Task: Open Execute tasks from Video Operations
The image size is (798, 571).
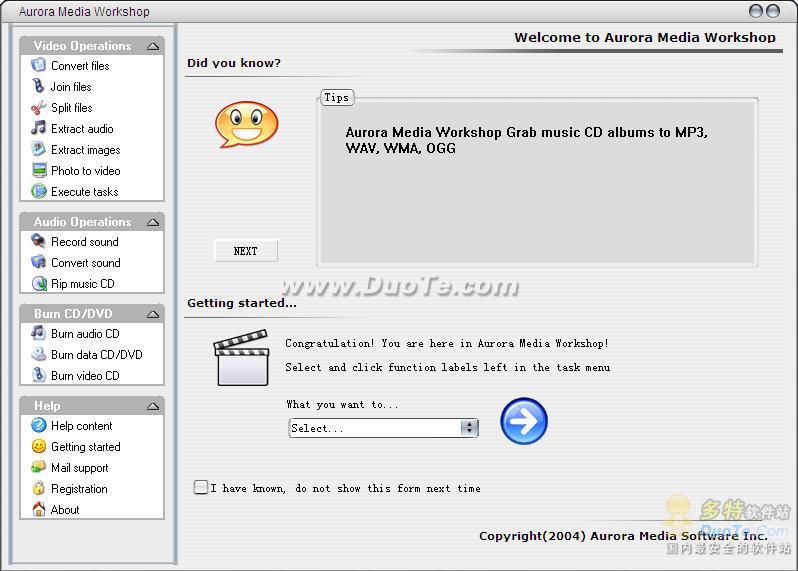Action: [x=84, y=192]
